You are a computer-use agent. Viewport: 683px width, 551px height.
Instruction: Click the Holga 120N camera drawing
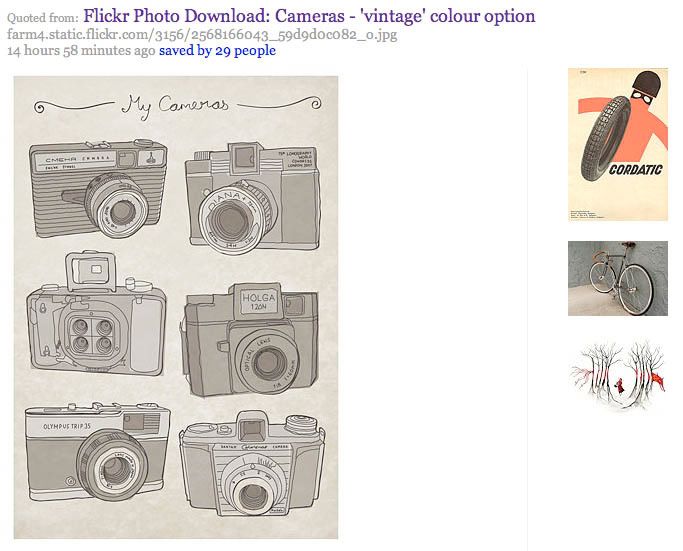coord(251,340)
